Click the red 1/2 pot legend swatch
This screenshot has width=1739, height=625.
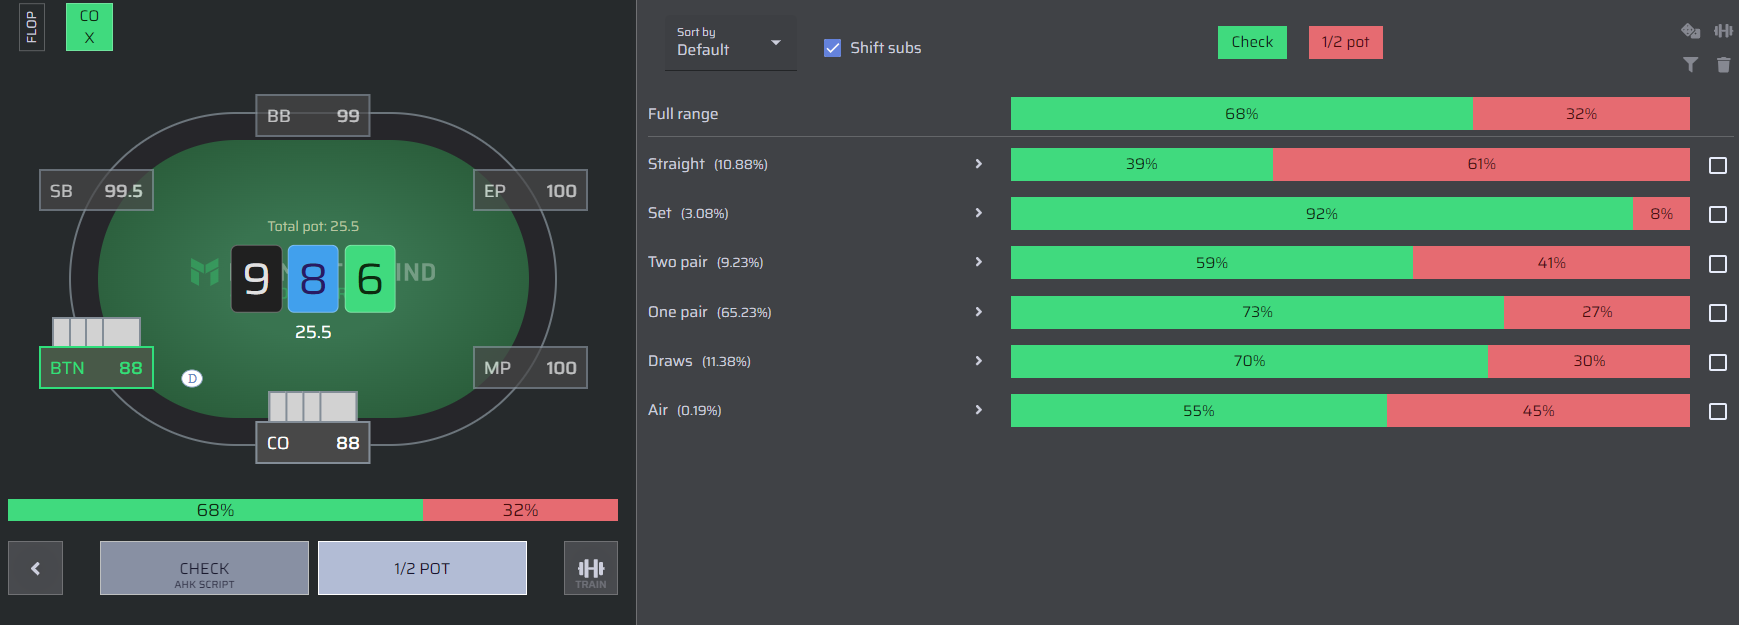click(x=1345, y=42)
